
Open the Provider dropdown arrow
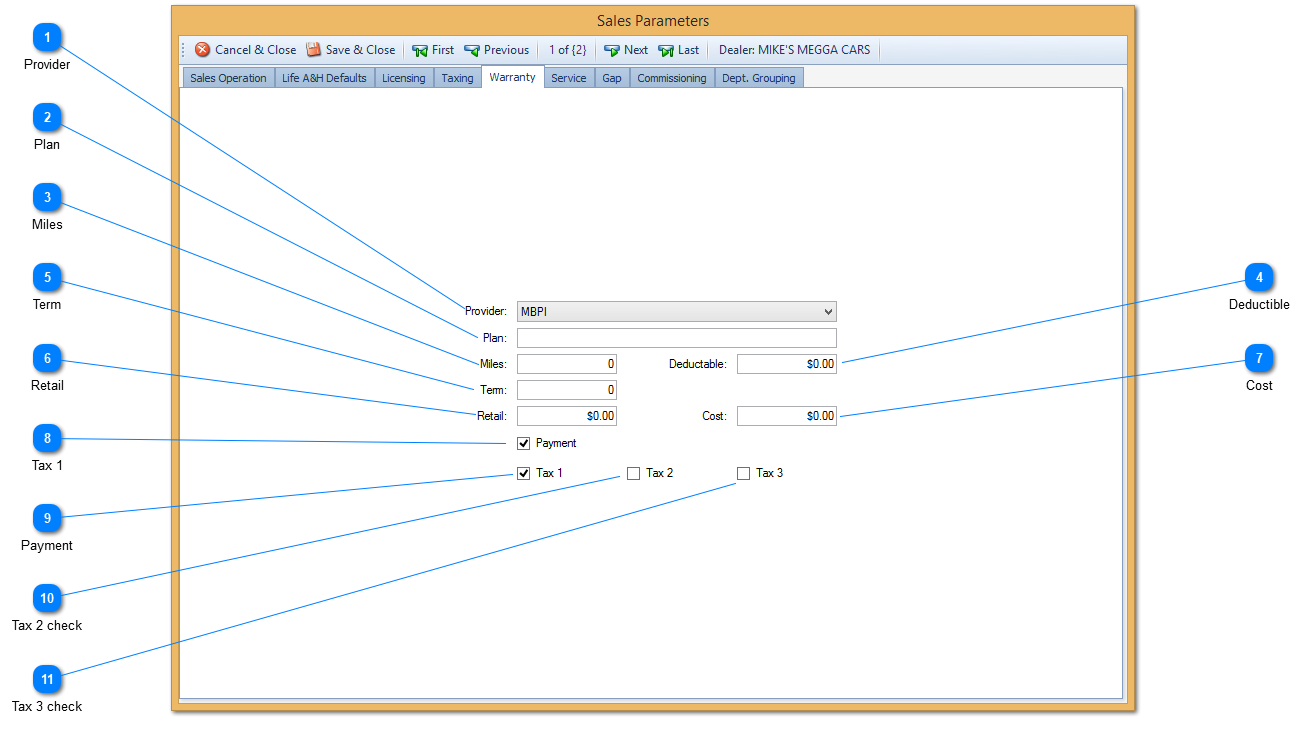point(827,312)
